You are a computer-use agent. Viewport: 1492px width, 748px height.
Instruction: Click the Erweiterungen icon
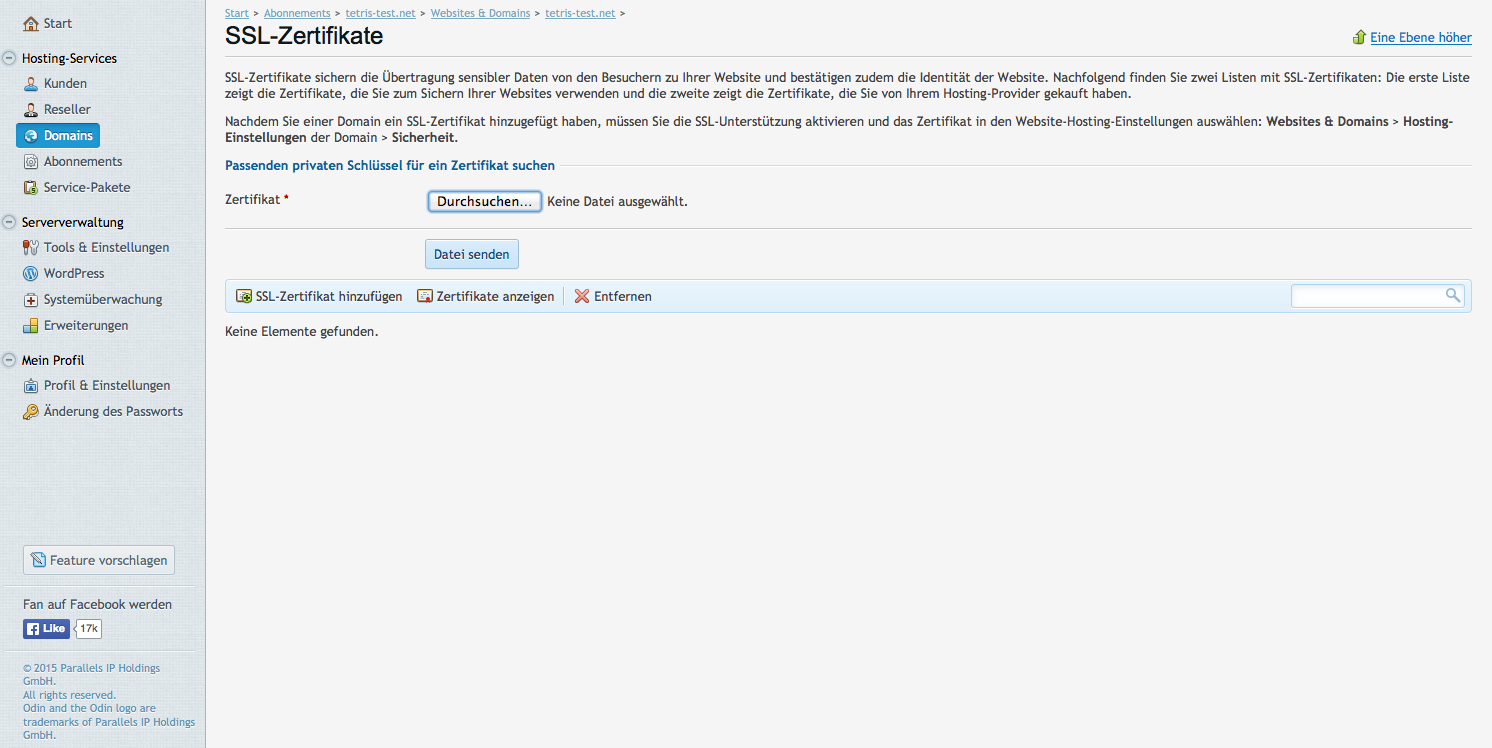31,326
